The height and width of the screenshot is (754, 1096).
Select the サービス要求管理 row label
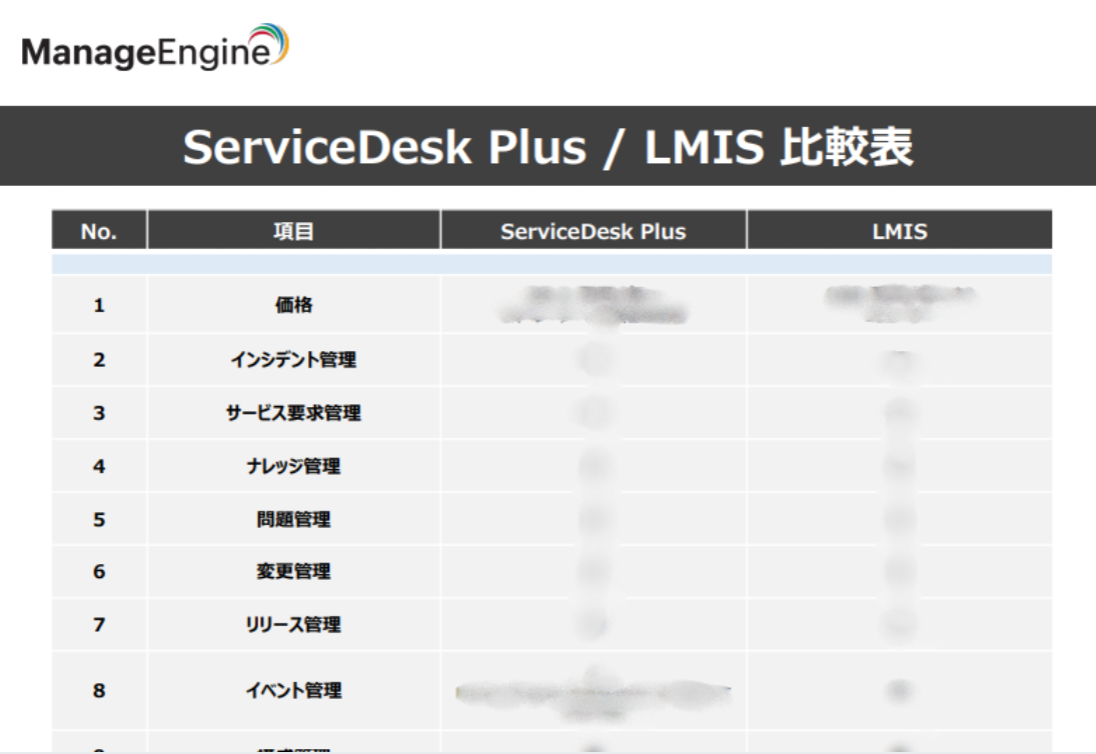(291, 413)
